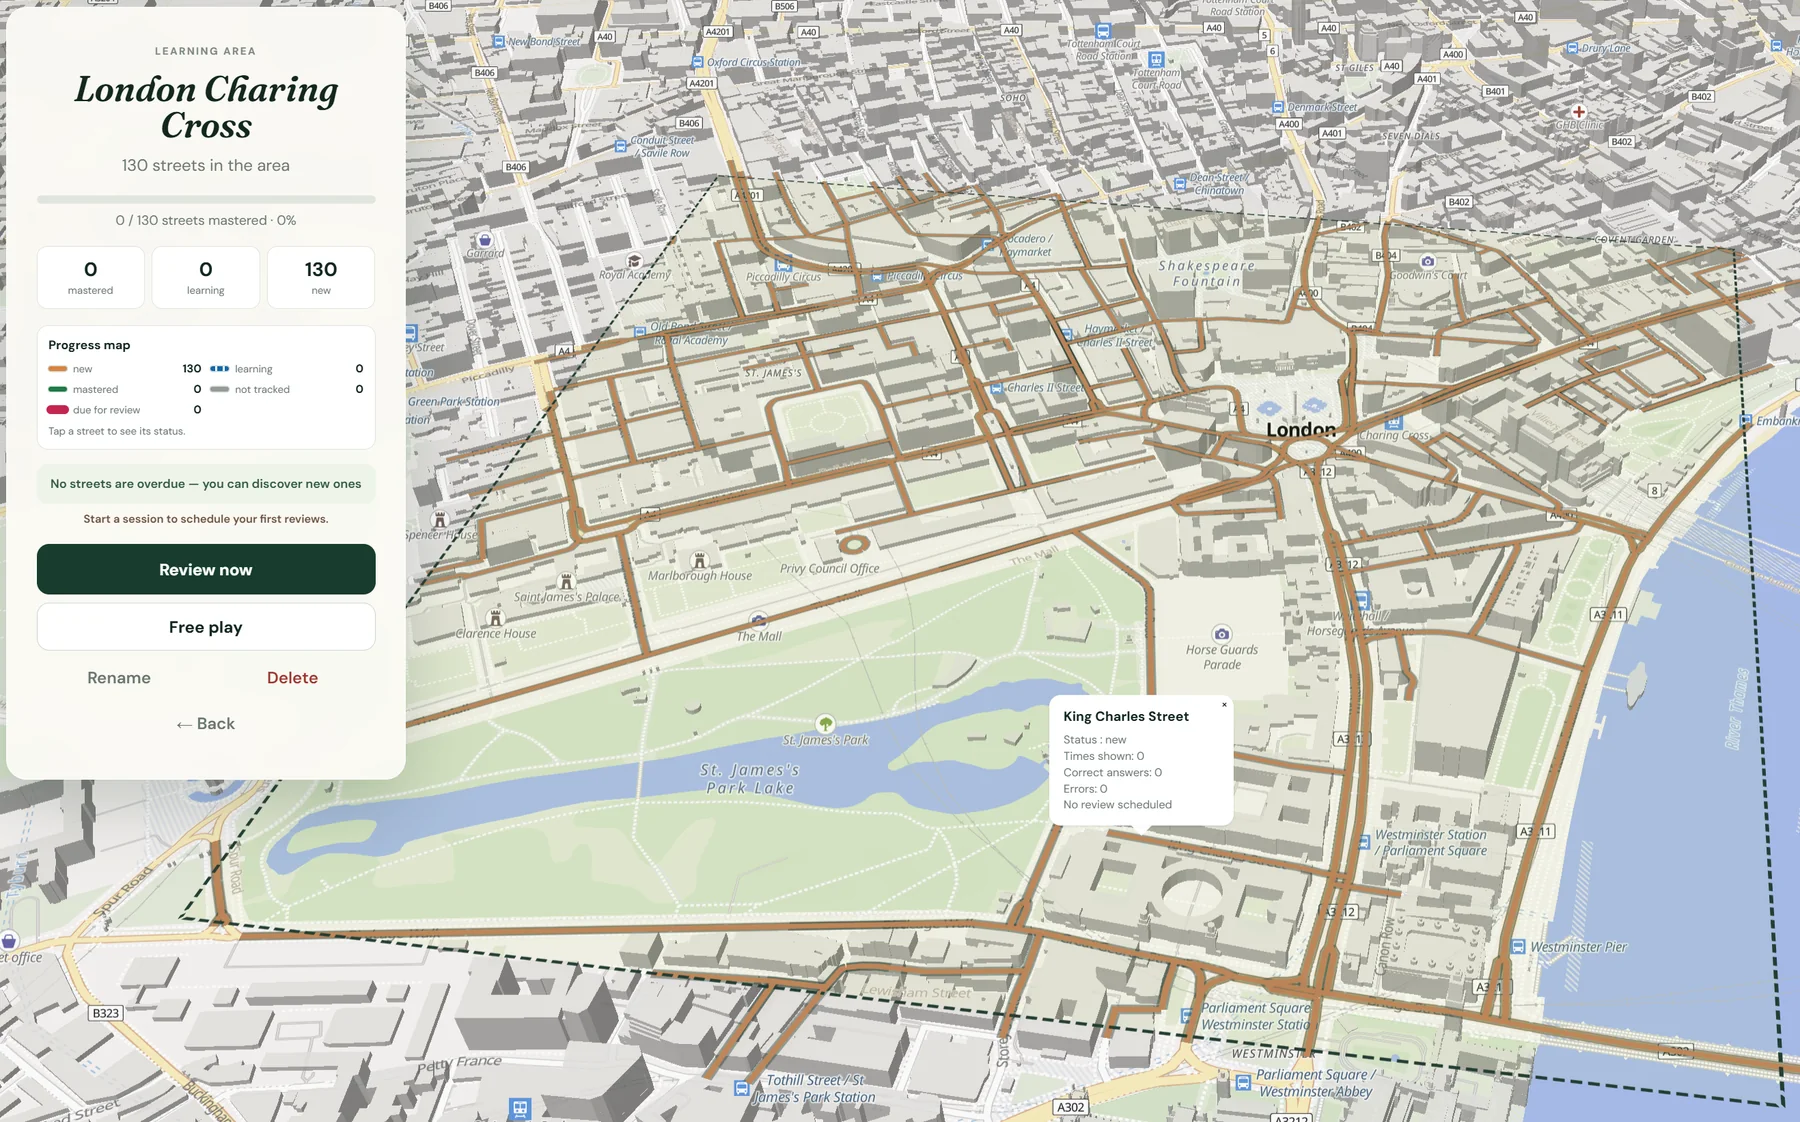This screenshot has width=1800, height=1122.
Task: Delete the learning area
Action: point(292,678)
